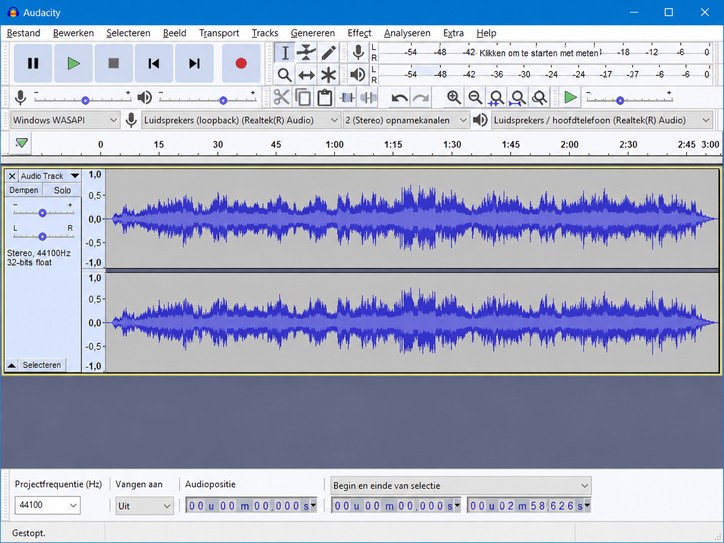Viewport: 724px width, 543px height.
Task: Click the track gain slider knob
Action: click(x=42, y=213)
